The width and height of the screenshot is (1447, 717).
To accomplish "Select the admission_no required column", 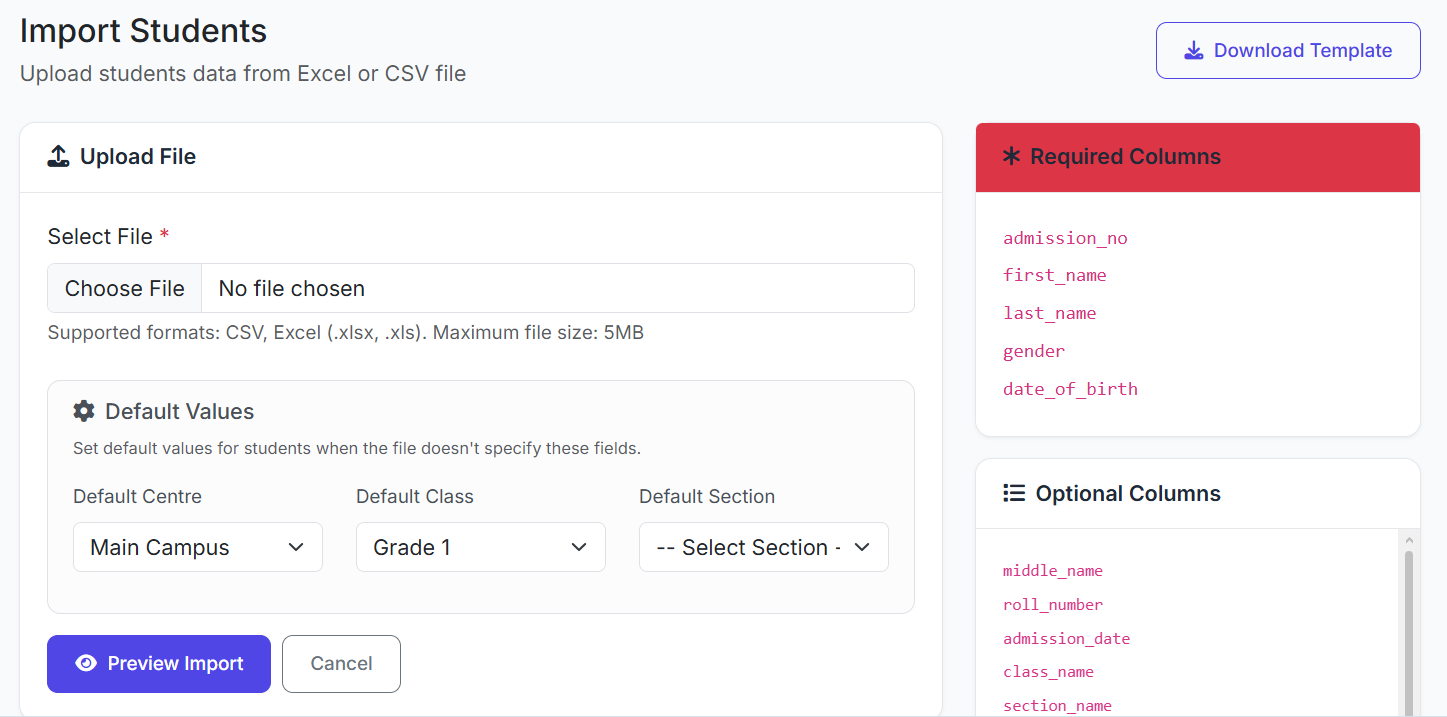I will coord(1065,238).
